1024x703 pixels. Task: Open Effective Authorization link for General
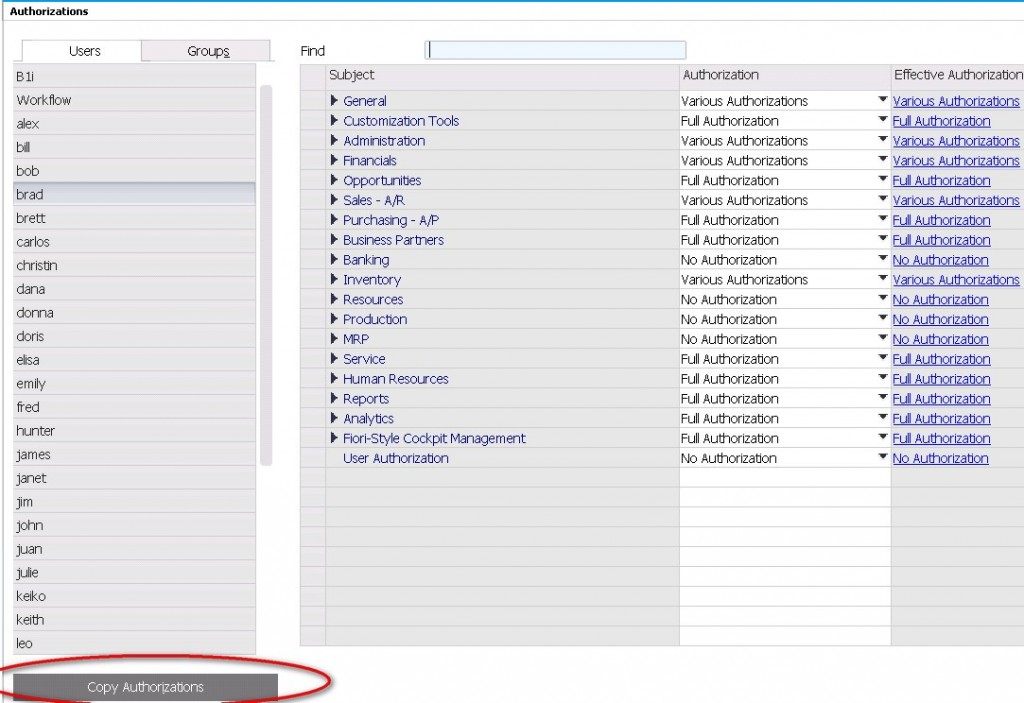(955, 101)
